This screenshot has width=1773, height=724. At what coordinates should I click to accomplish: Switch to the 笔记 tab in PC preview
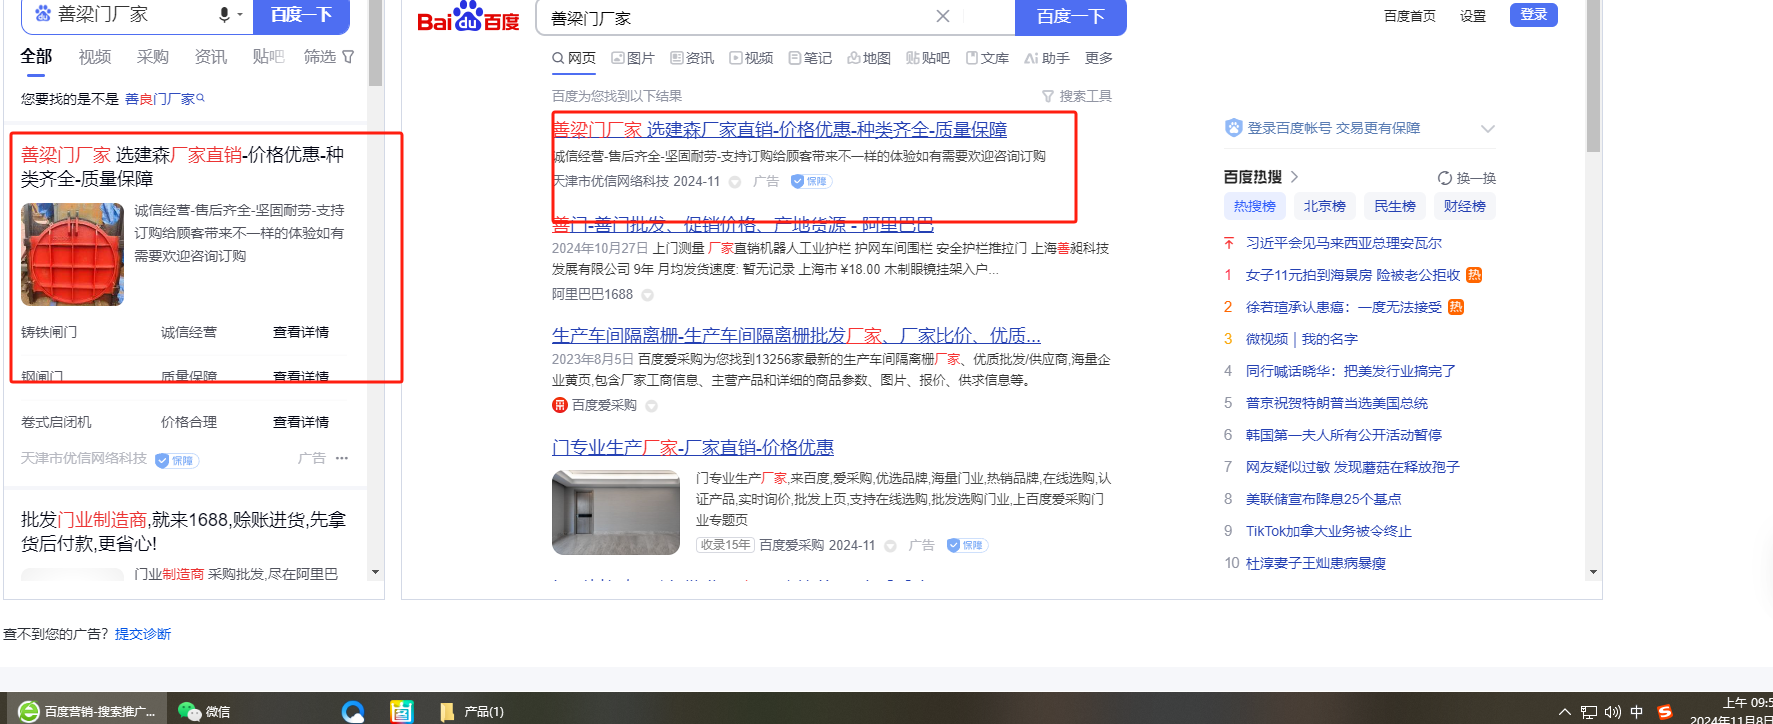[x=810, y=58]
